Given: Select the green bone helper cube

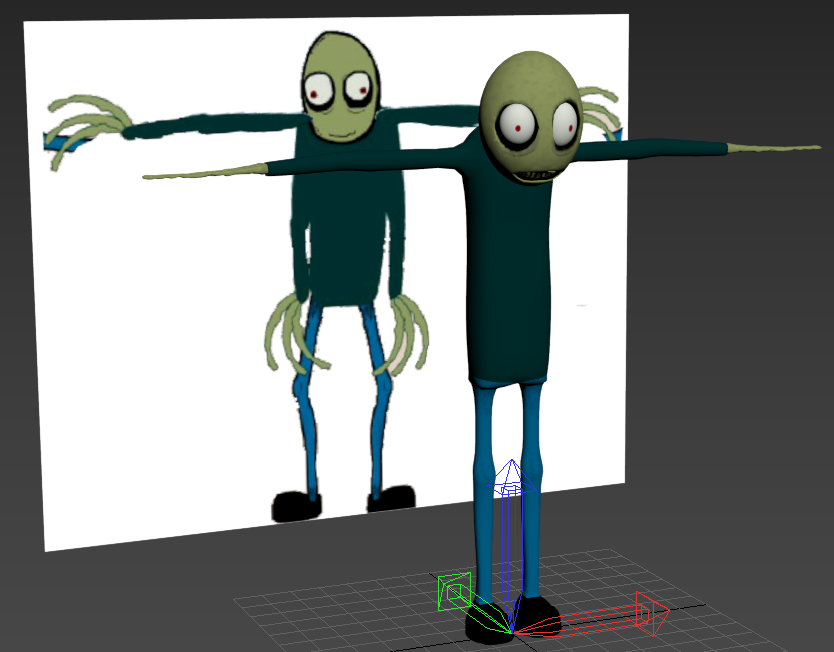Looking at the screenshot, I should click(454, 591).
